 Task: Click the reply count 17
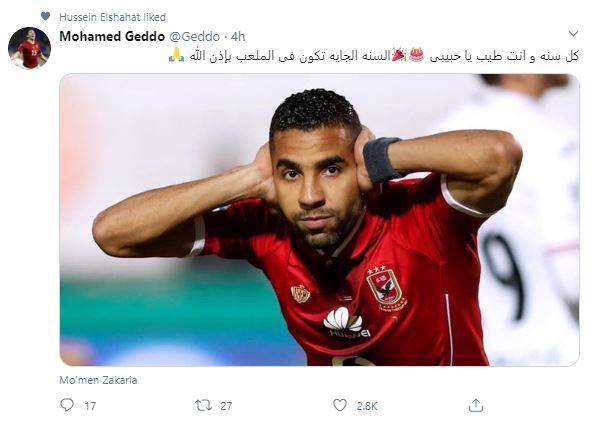coord(90,406)
